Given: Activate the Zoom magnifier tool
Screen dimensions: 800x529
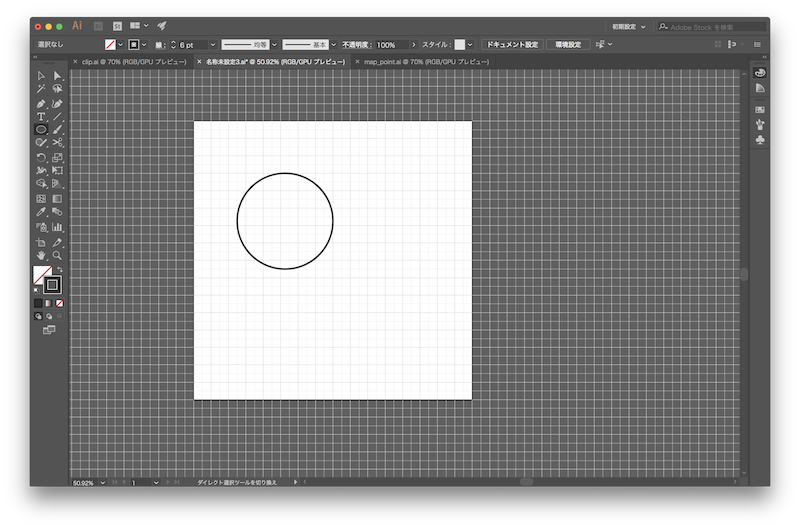Looking at the screenshot, I should (x=57, y=255).
